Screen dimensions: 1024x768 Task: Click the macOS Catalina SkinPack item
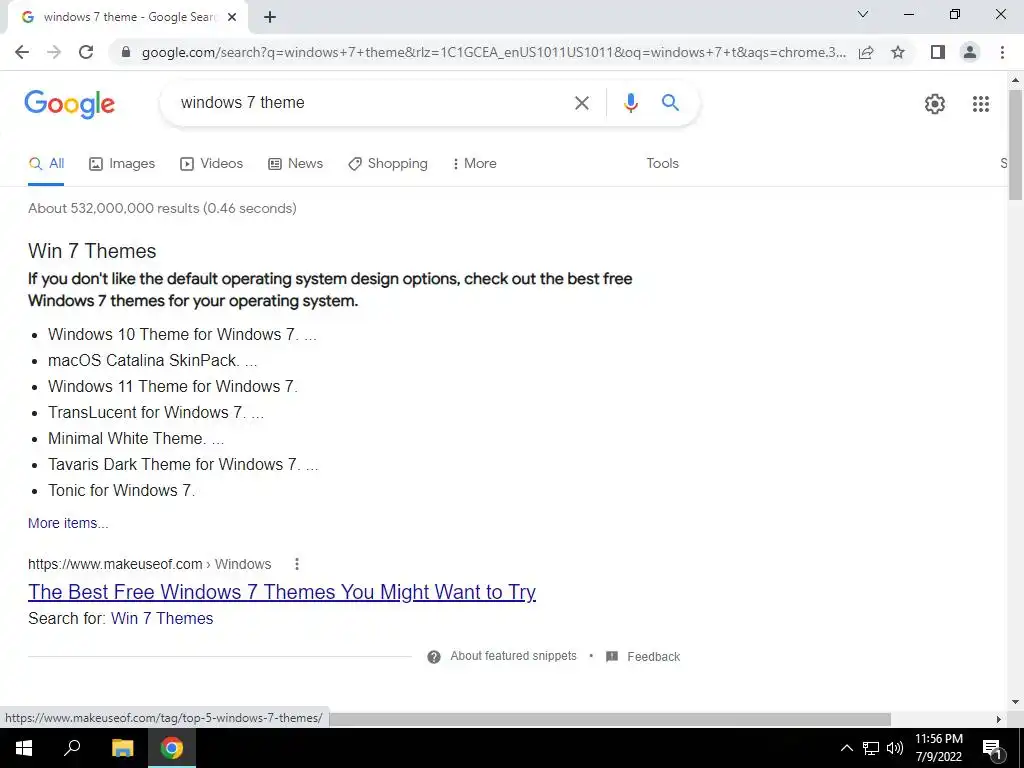(152, 360)
